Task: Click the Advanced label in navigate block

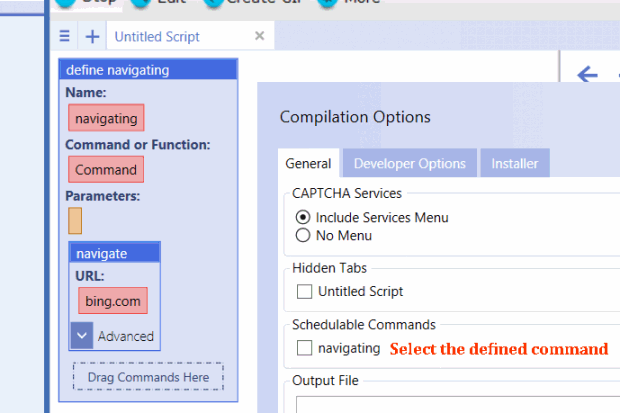Action: (x=126, y=336)
